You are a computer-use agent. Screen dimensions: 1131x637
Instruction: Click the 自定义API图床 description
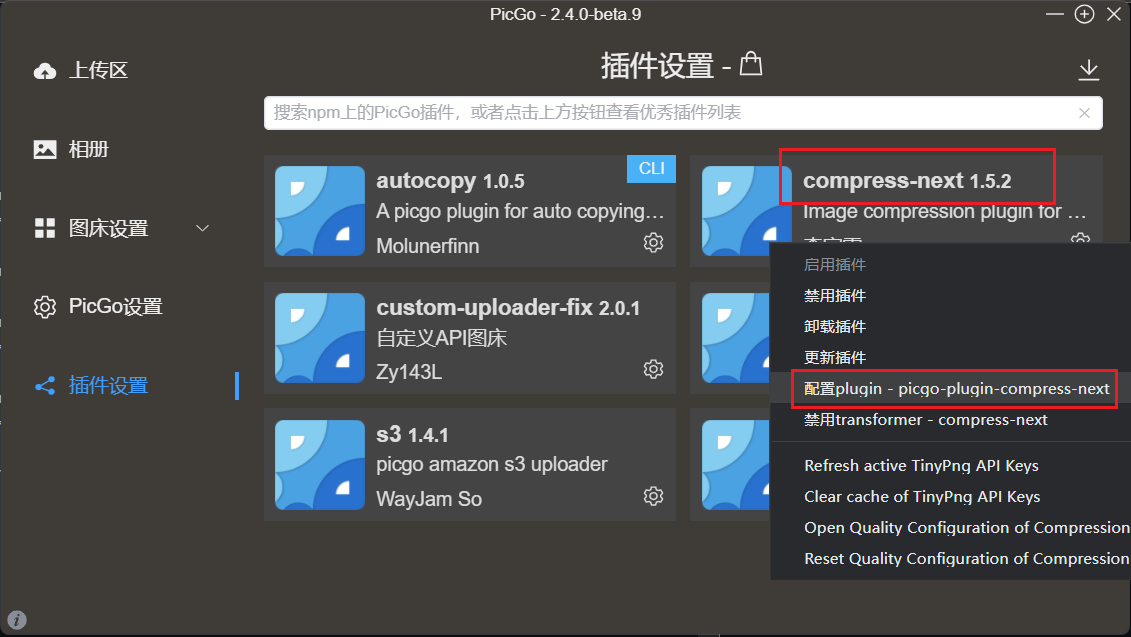441,338
